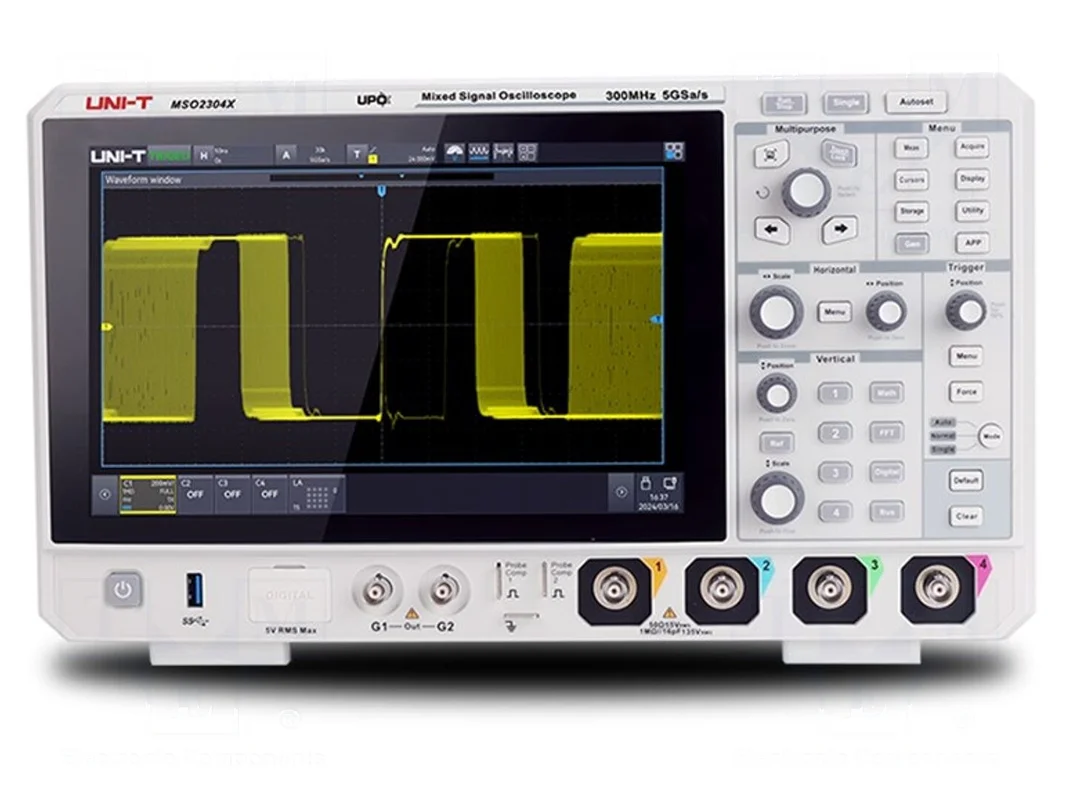Image resolution: width=1066 pixels, height=800 pixels.
Task: Click the left arrow Multipurpose key
Action: click(772, 230)
